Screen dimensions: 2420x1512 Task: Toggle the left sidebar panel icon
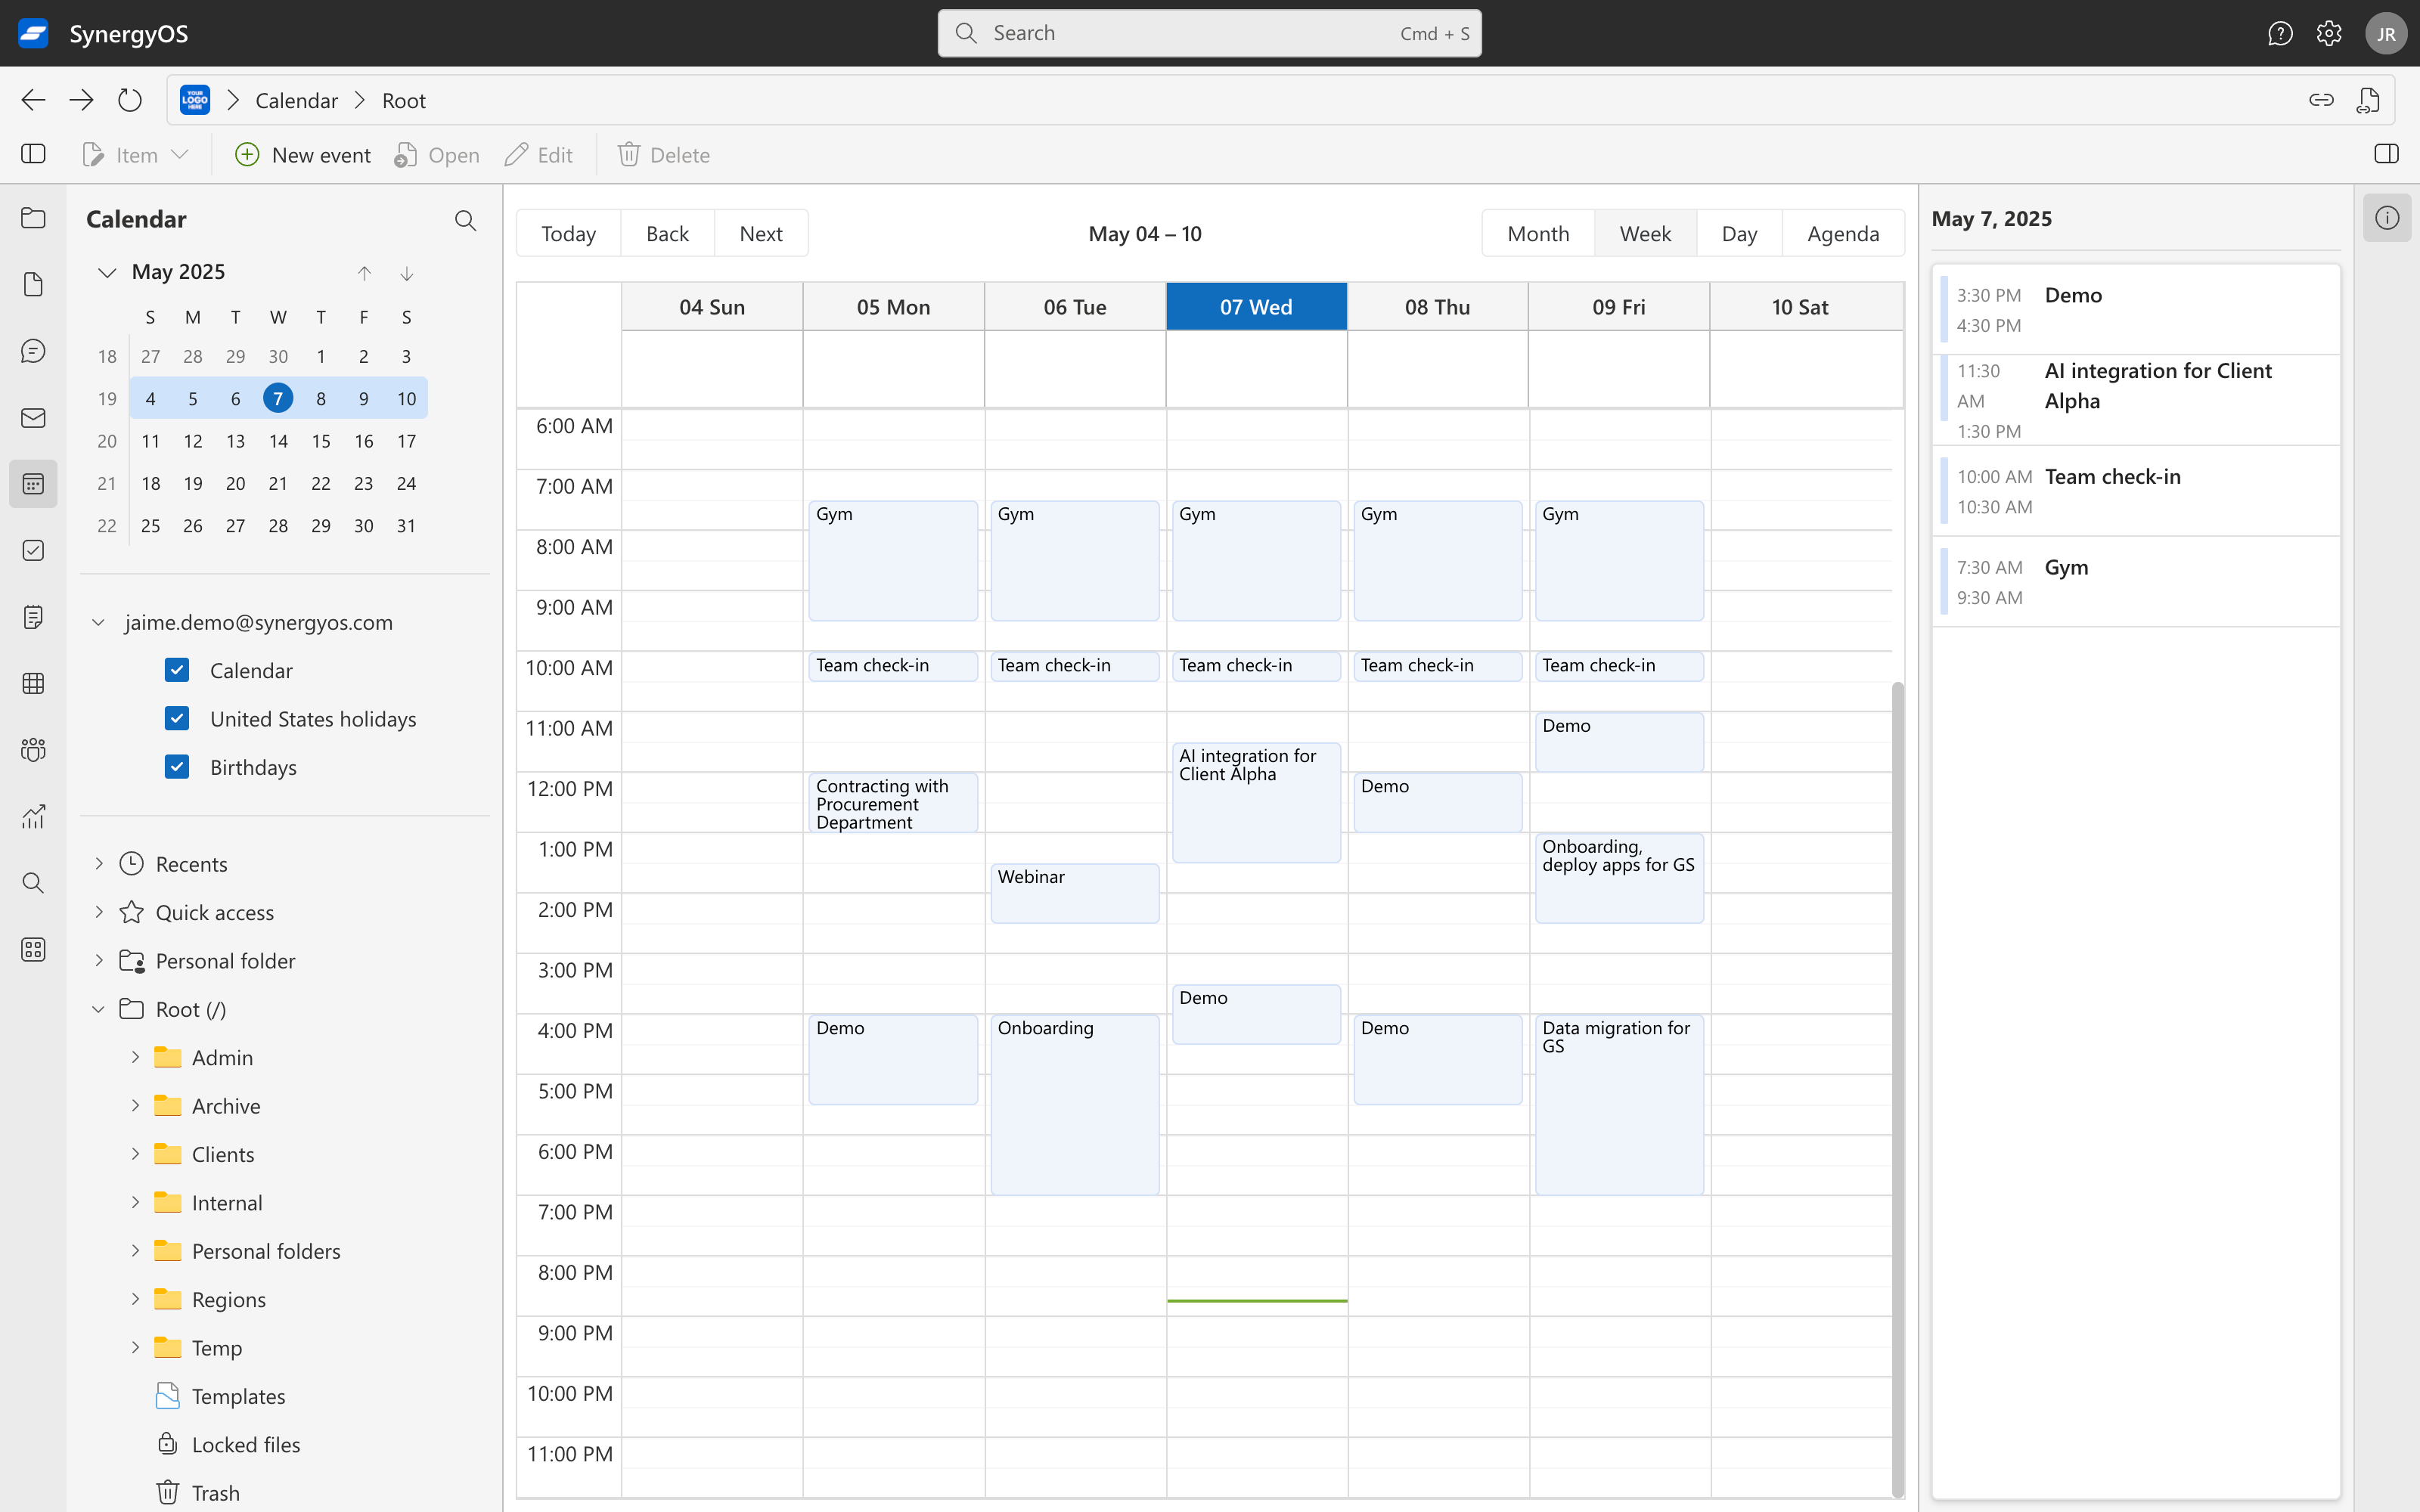[x=33, y=154]
